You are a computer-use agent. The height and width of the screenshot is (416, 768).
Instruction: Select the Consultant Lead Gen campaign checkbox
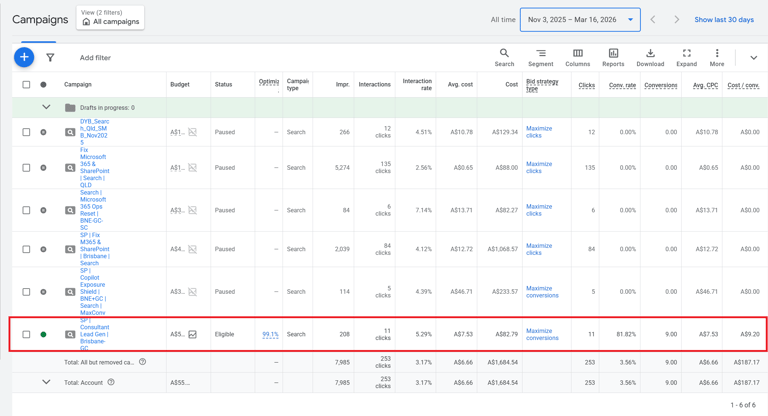[x=27, y=335]
